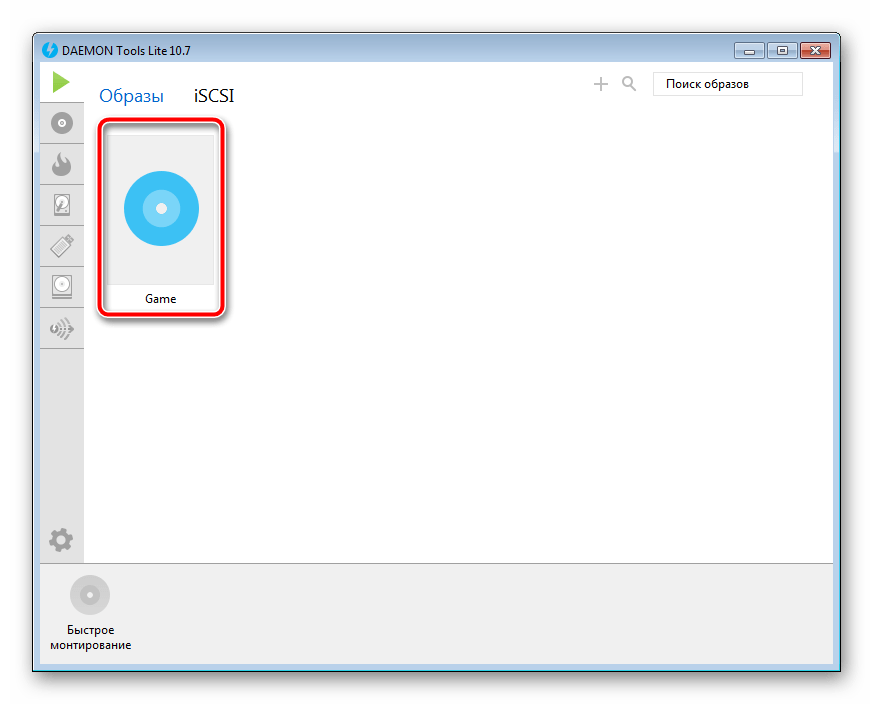
Task: Open settings with the gear icon
Action: pyautogui.click(x=61, y=540)
